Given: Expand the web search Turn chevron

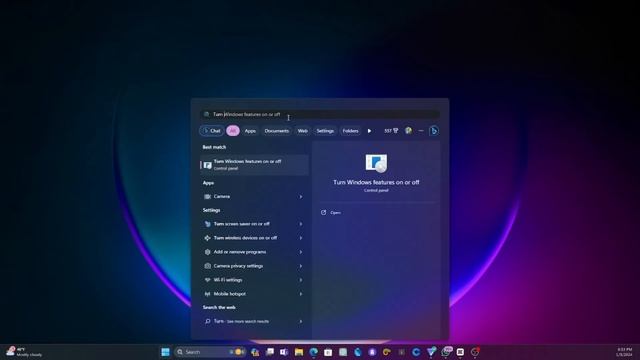Looking at the screenshot, I should point(301,322).
